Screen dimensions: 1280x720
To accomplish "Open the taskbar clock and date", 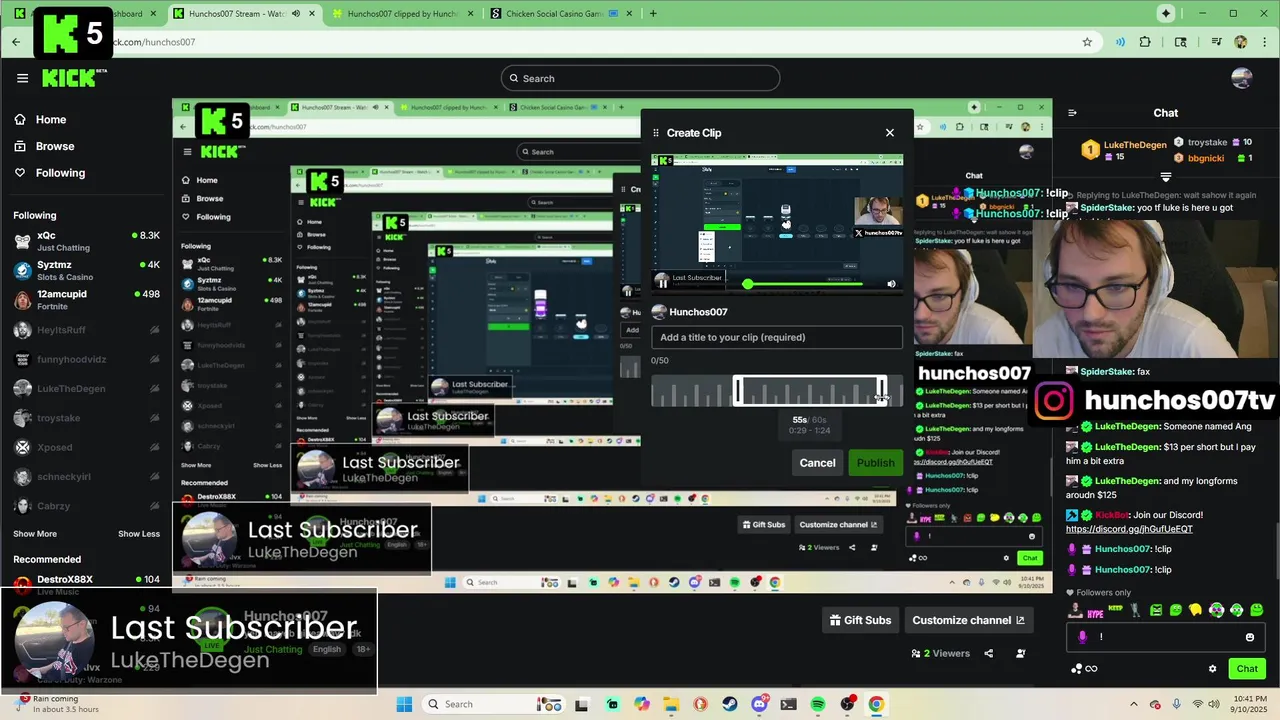I will (x=1249, y=704).
